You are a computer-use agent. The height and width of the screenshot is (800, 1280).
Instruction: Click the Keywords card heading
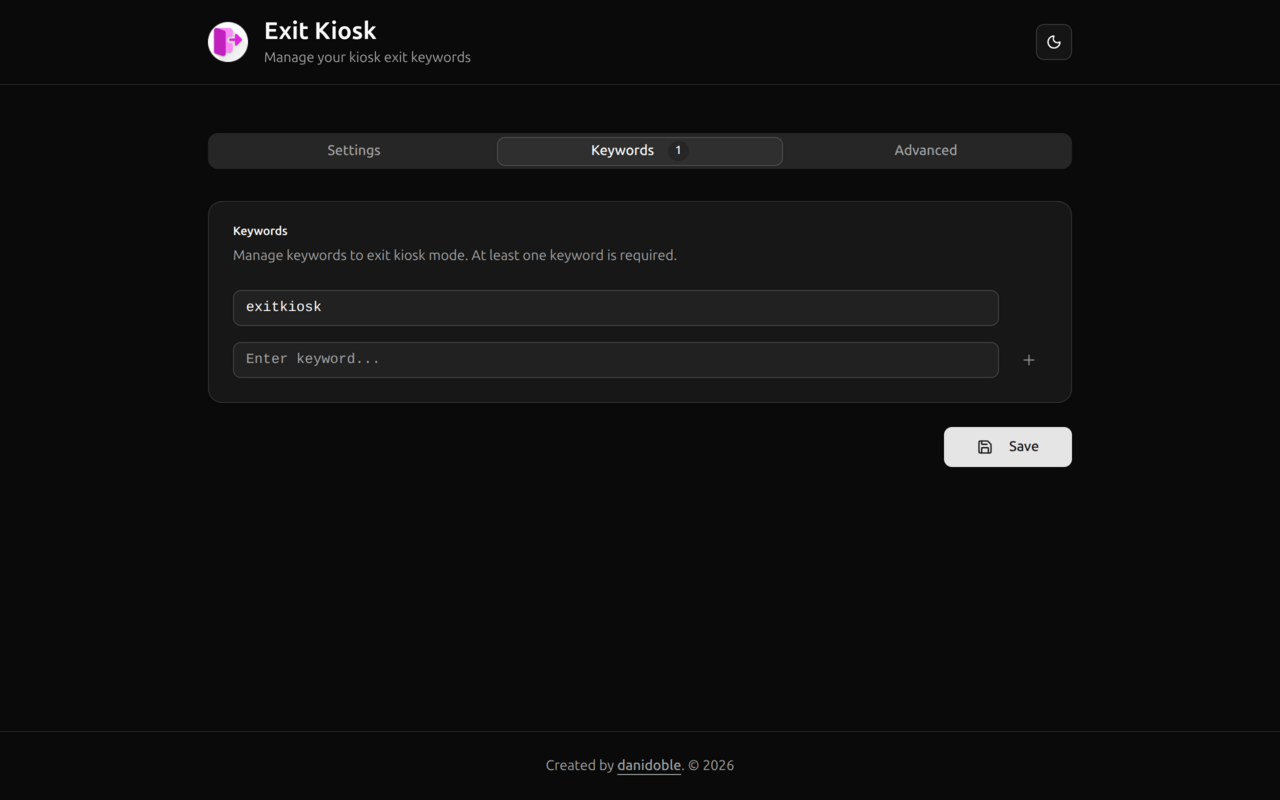(260, 231)
